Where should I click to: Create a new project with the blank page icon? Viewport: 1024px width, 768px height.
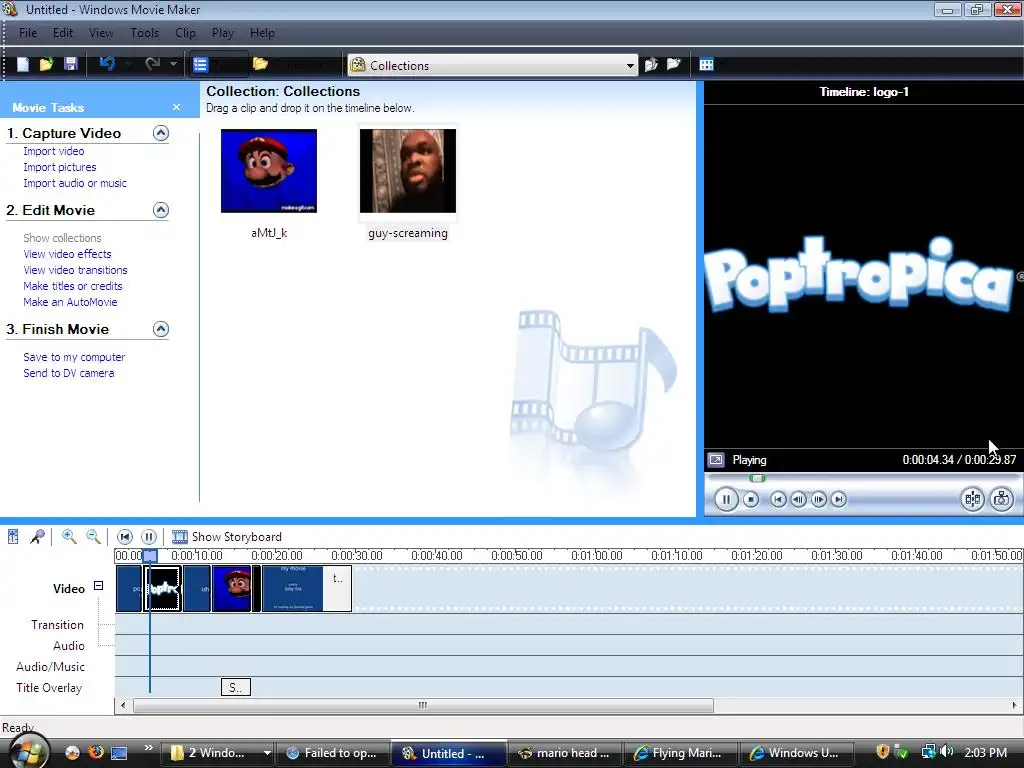click(23, 64)
